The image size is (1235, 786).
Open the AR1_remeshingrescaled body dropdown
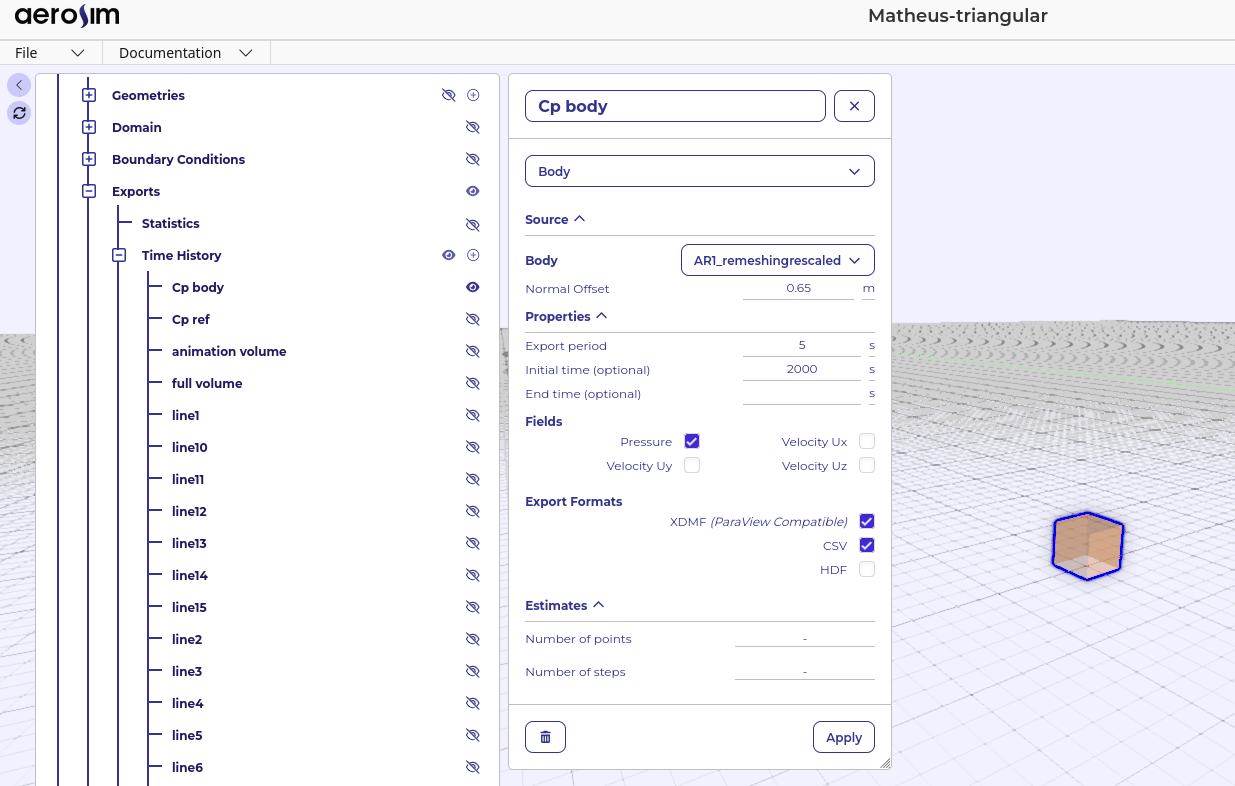(x=777, y=260)
